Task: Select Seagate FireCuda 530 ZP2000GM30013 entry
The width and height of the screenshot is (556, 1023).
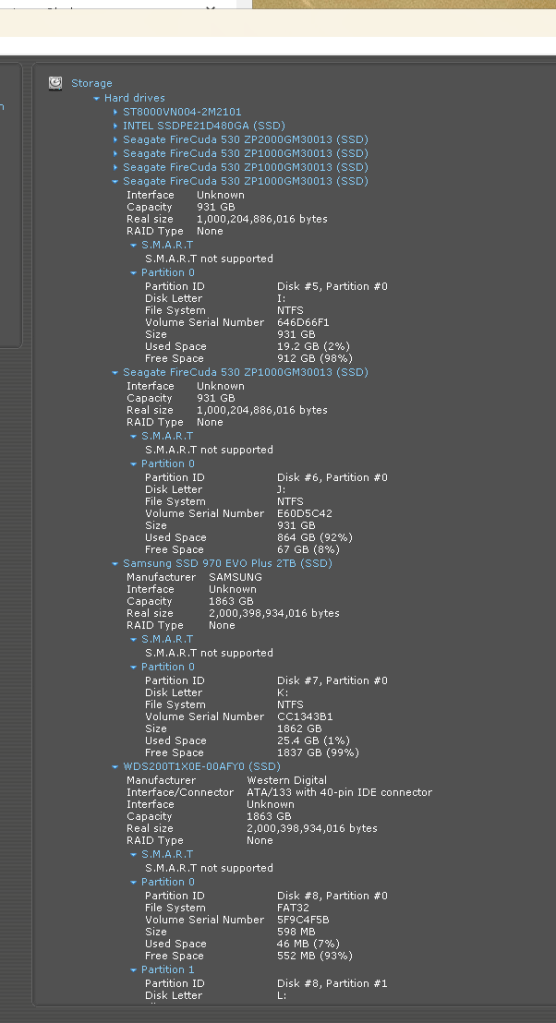Action: 245,140
